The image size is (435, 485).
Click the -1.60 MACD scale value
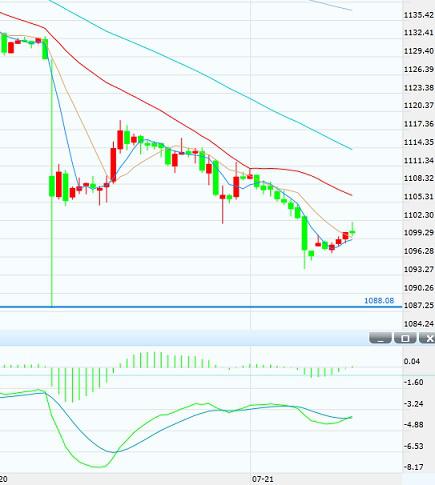click(413, 382)
